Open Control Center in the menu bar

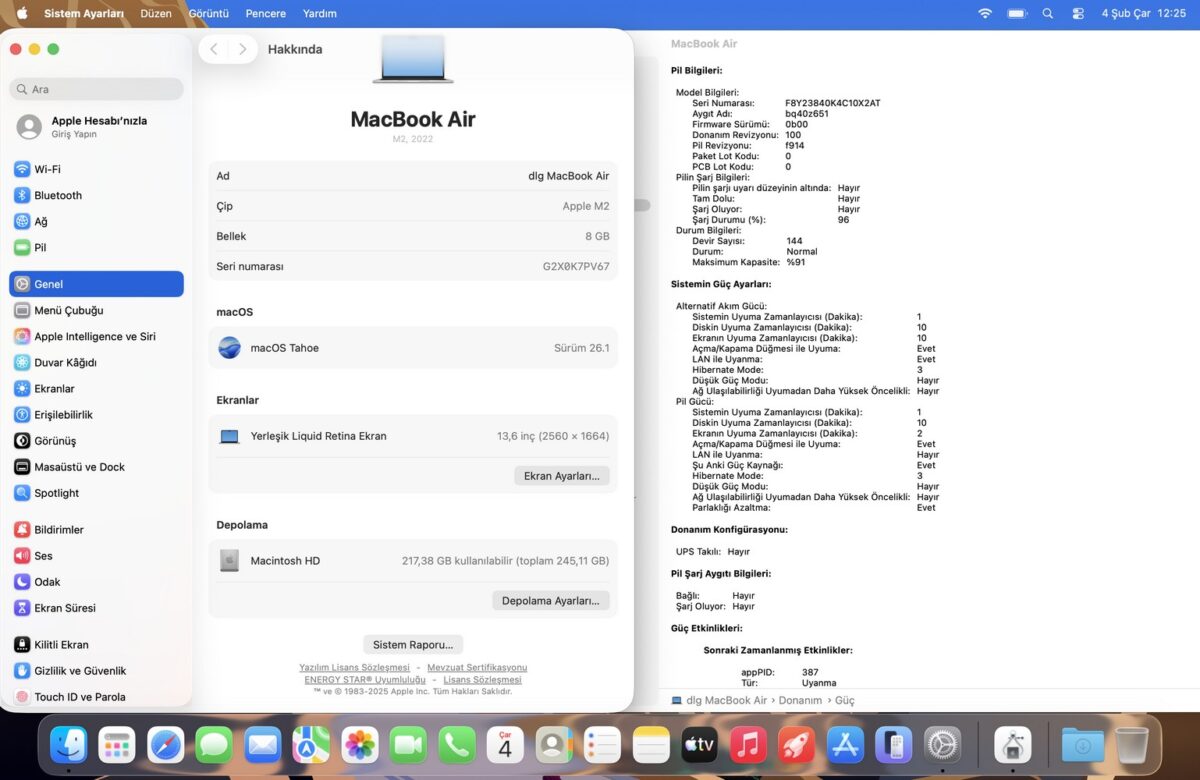1077,14
